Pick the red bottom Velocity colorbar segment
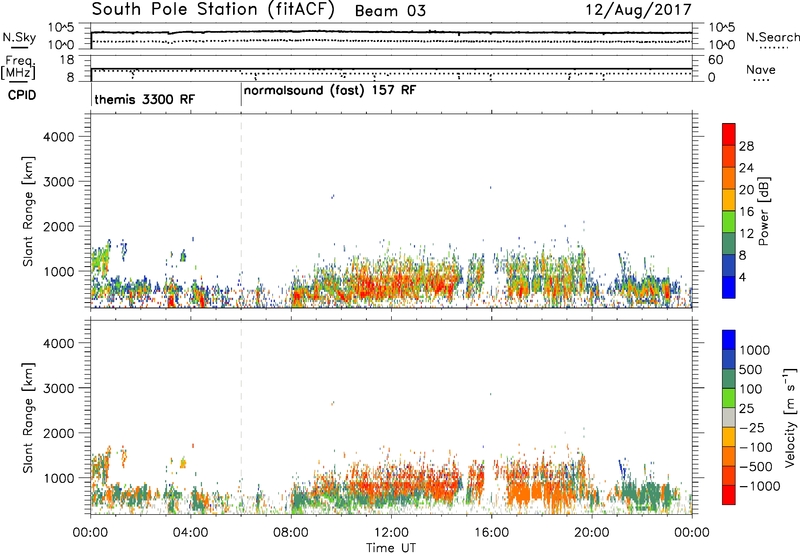Screen dimensions: 800x554 click(x=729, y=495)
